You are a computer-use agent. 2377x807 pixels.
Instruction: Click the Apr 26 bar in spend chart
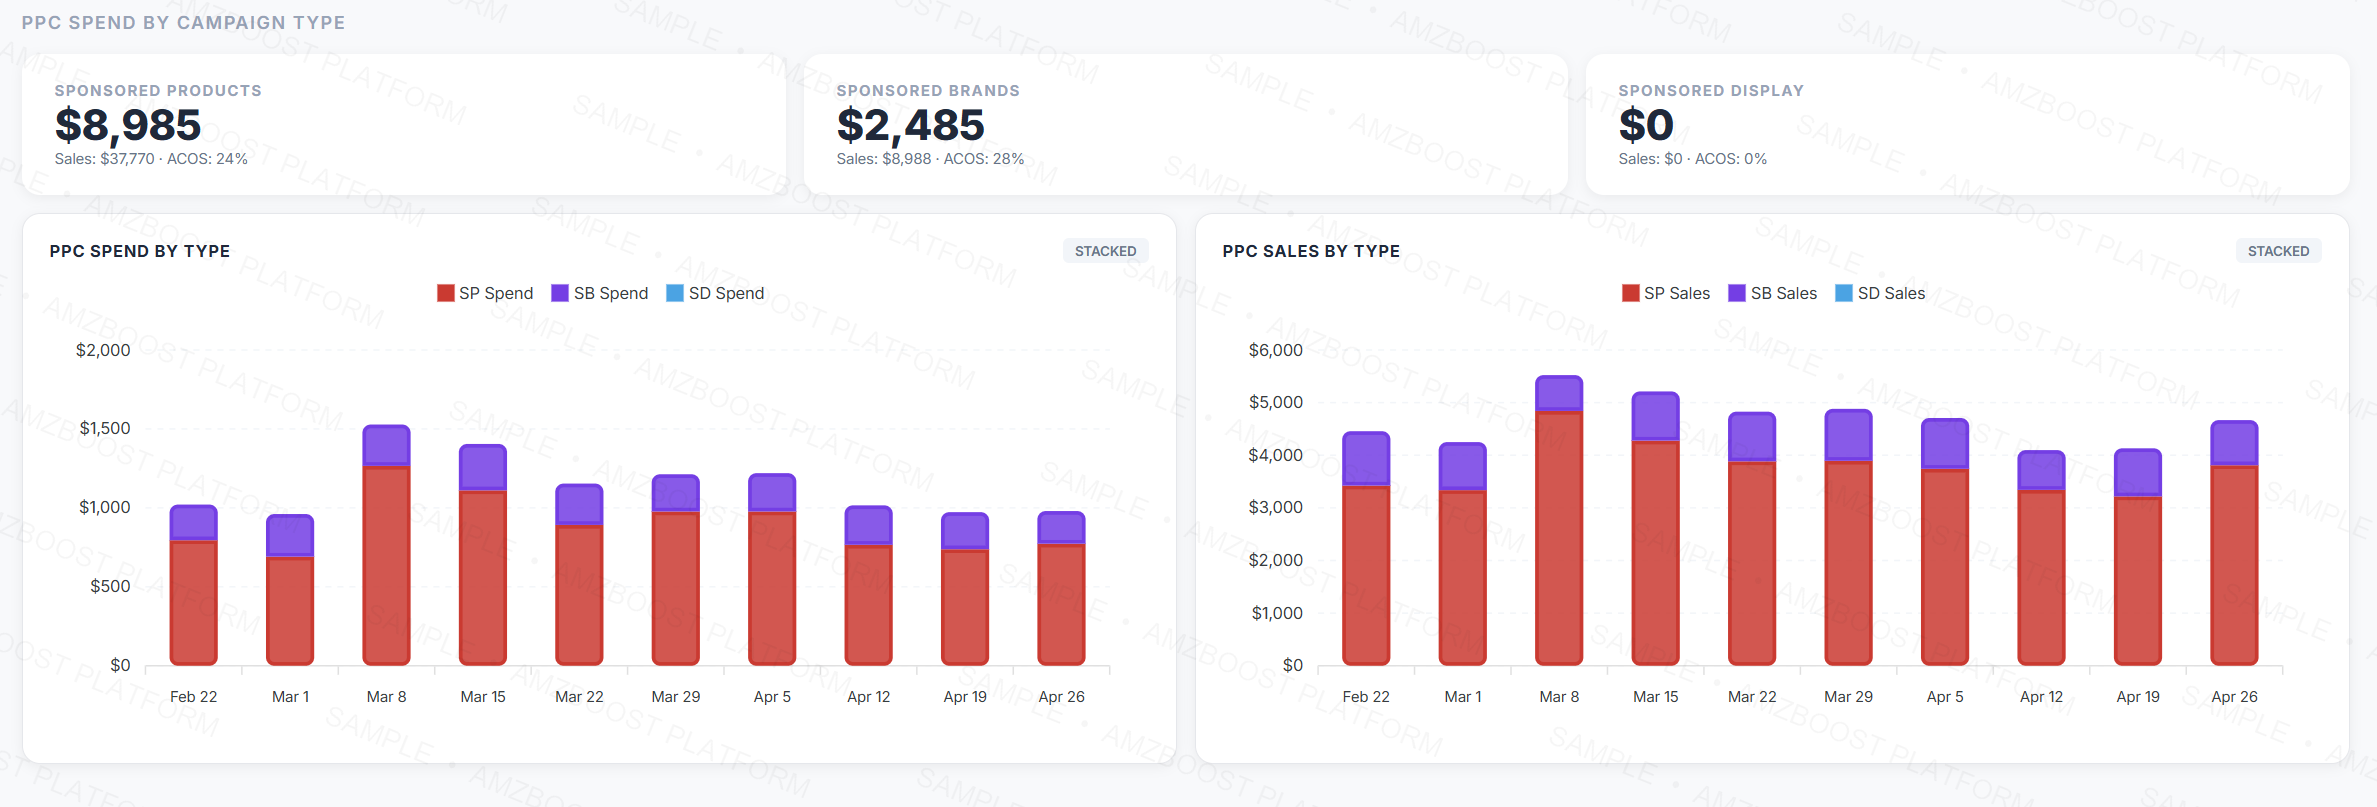tap(1061, 588)
